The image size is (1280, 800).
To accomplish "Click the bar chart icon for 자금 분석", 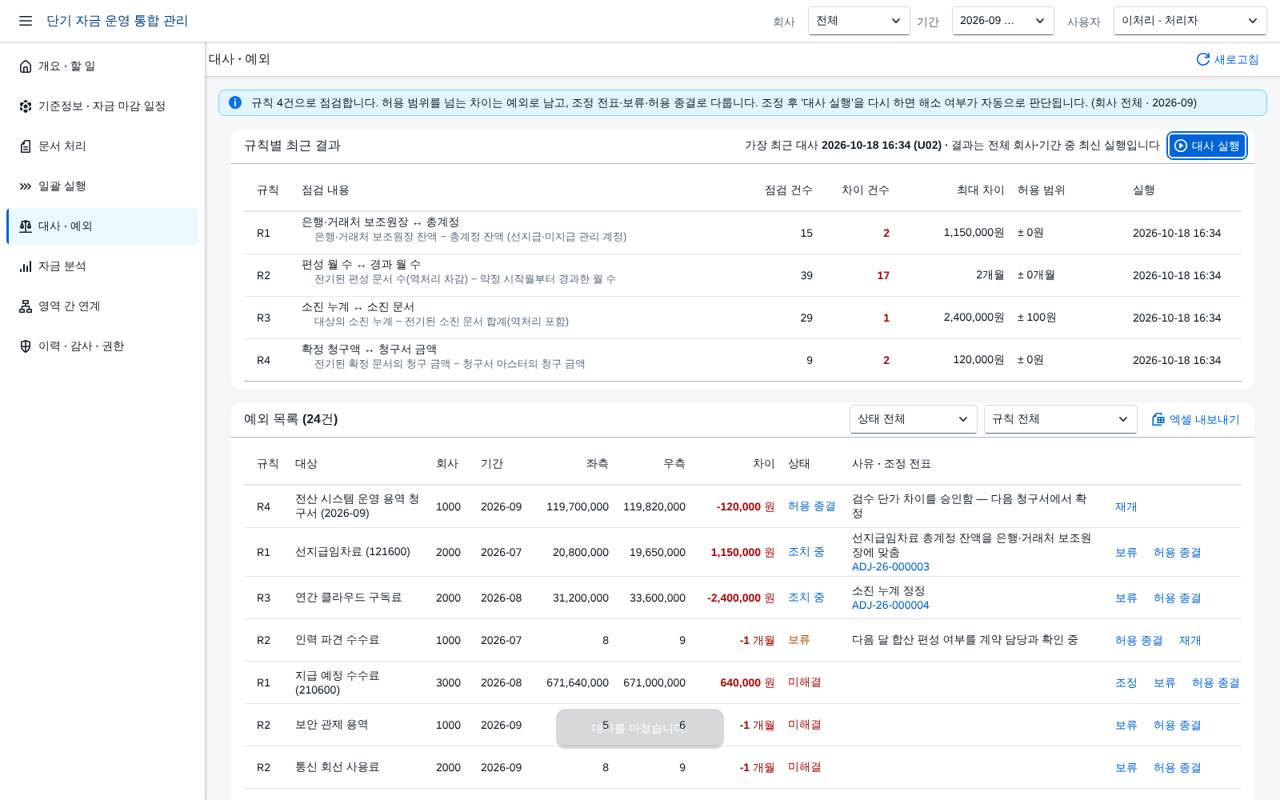I will click(26, 266).
